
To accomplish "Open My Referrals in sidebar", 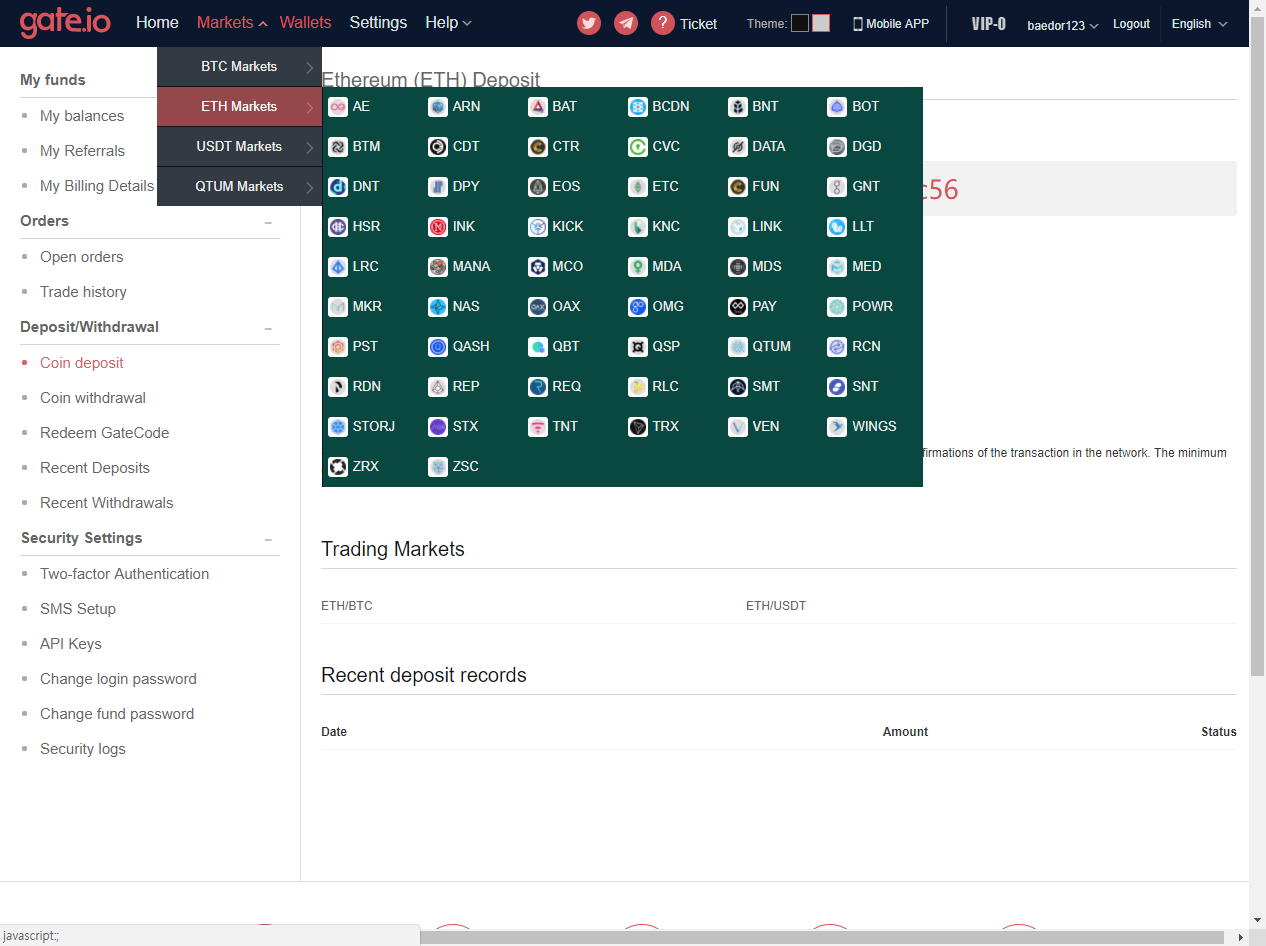I will point(82,151).
